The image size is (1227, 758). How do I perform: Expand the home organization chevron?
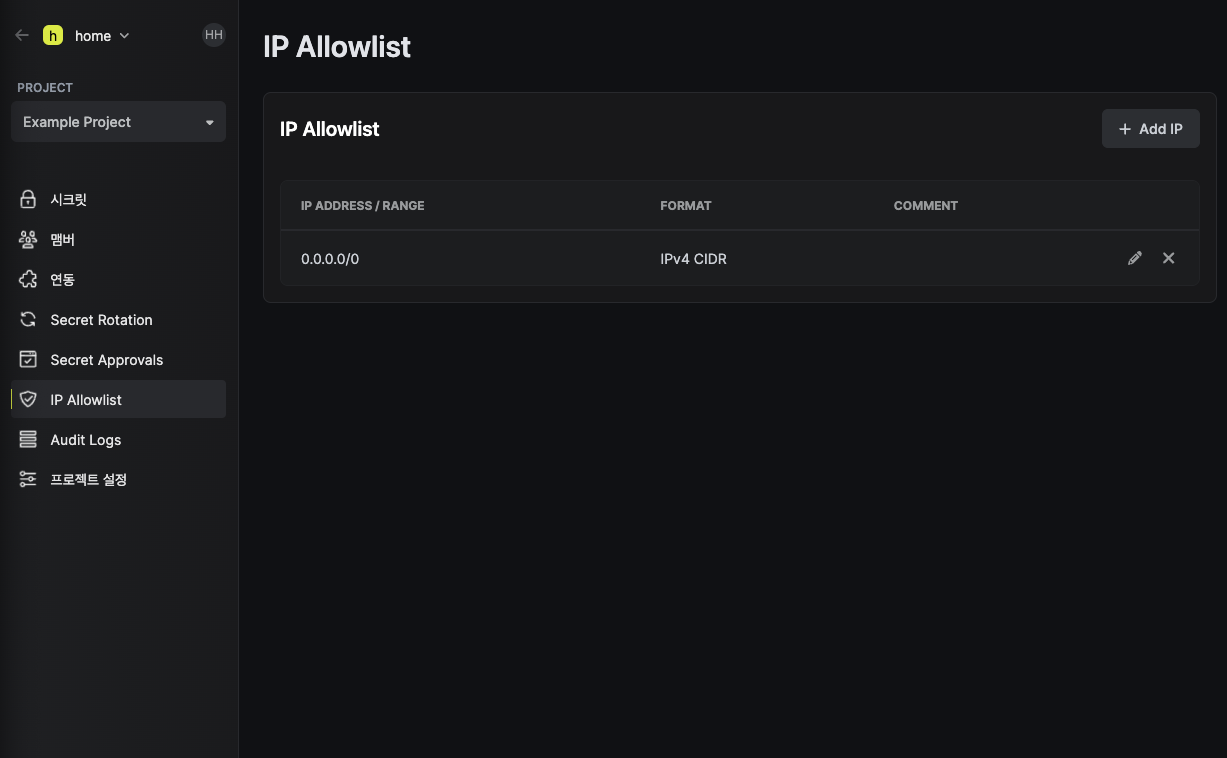pos(124,36)
